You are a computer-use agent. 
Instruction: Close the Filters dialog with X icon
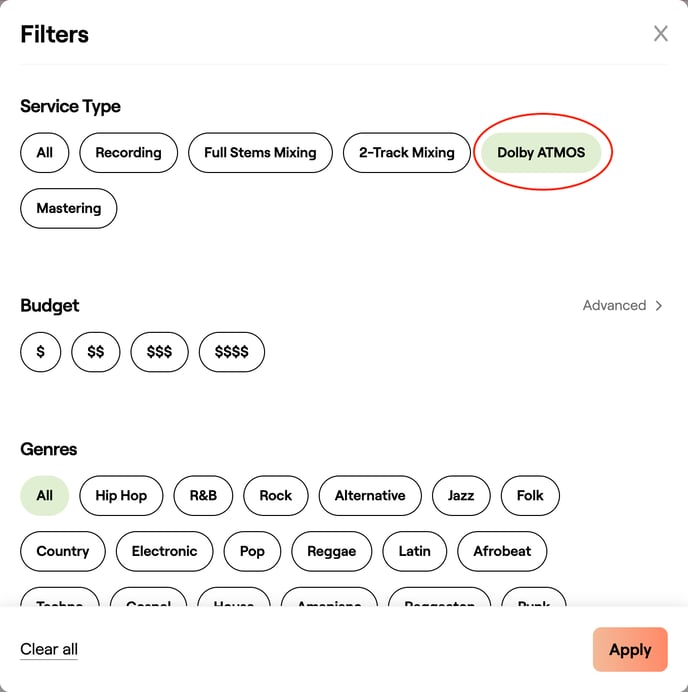click(660, 34)
